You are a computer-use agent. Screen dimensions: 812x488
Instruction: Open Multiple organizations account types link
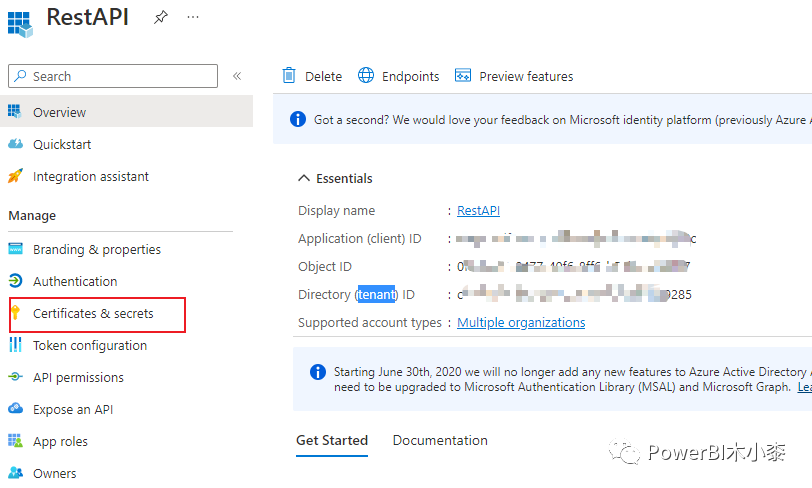[521, 322]
